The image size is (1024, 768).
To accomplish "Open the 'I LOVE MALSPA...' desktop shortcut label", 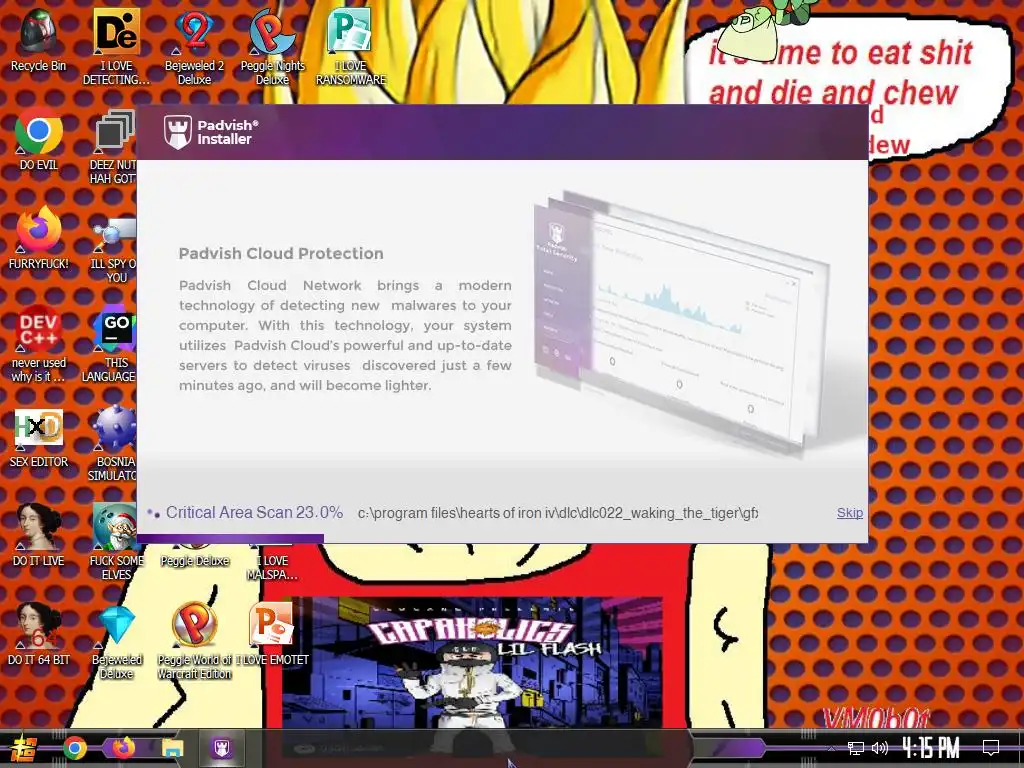I will (272, 568).
